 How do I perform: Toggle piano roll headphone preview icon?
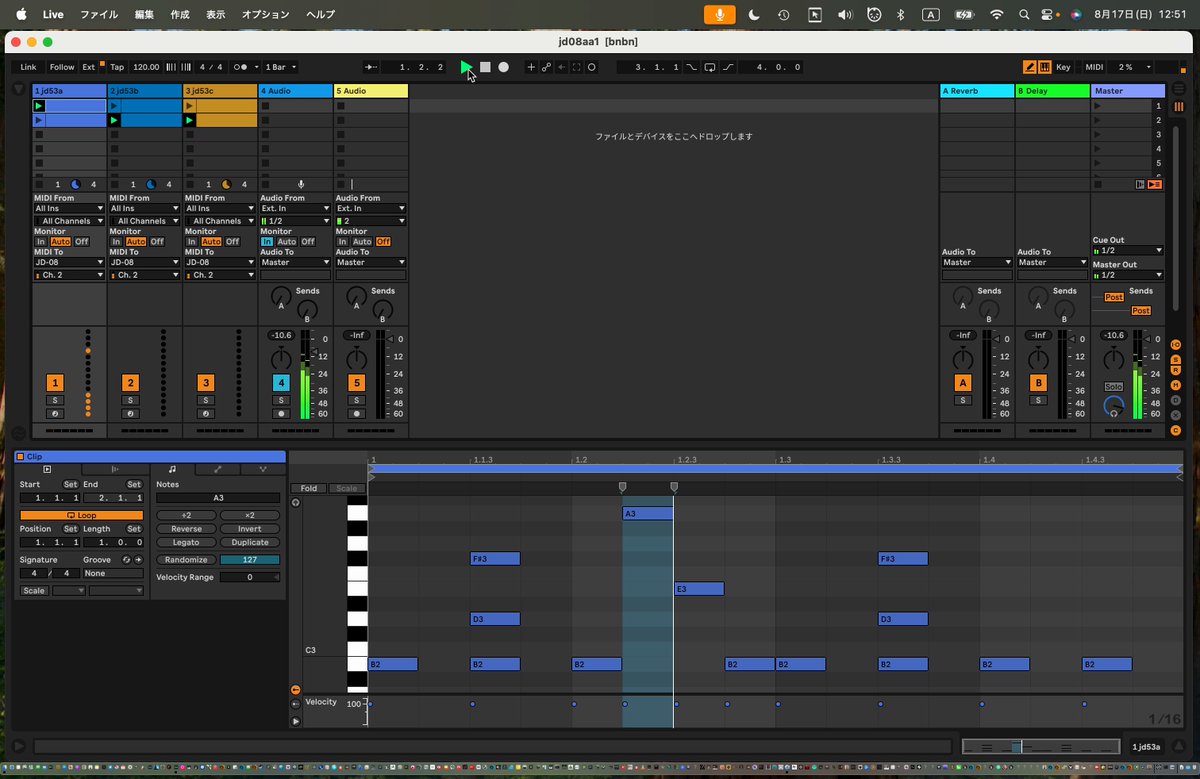[x=295, y=502]
